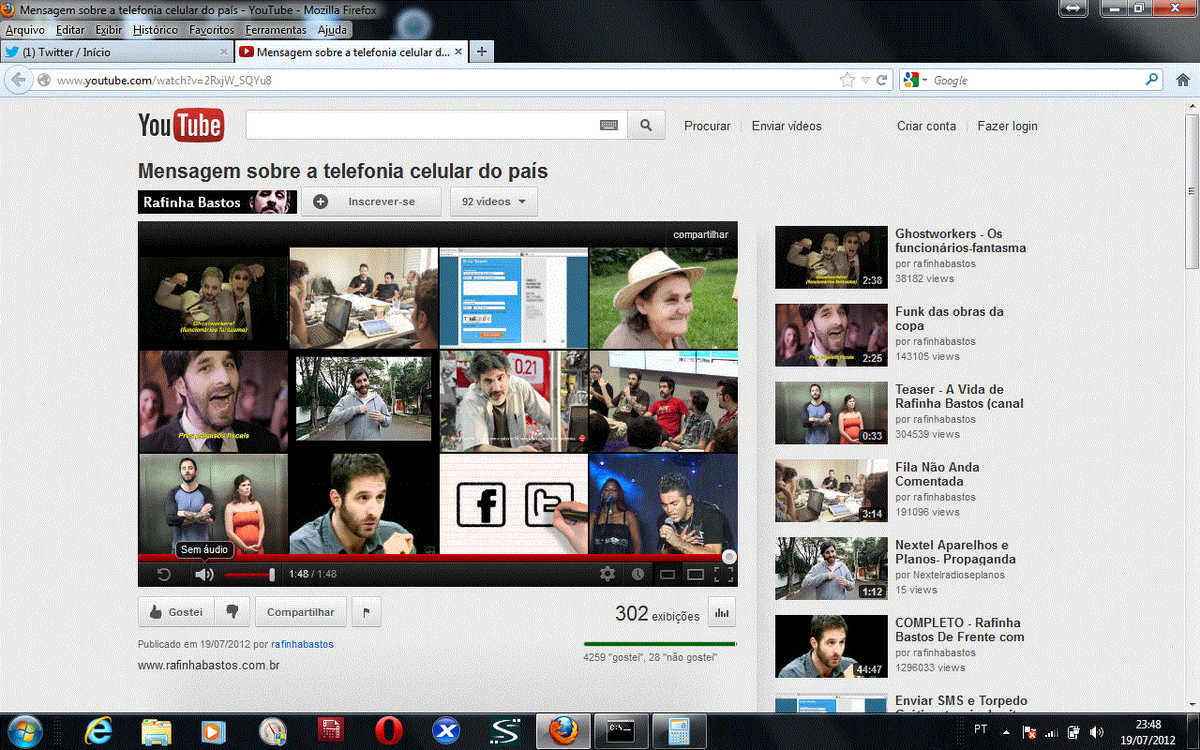Switch to large player size
The image size is (1200, 750).
tap(695, 574)
